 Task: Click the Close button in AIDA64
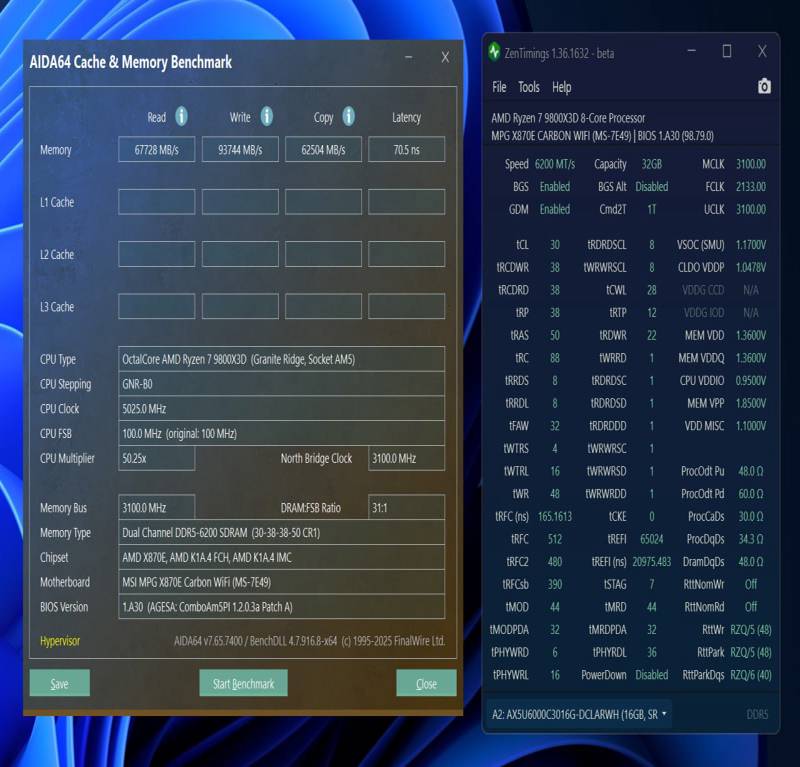coord(426,683)
